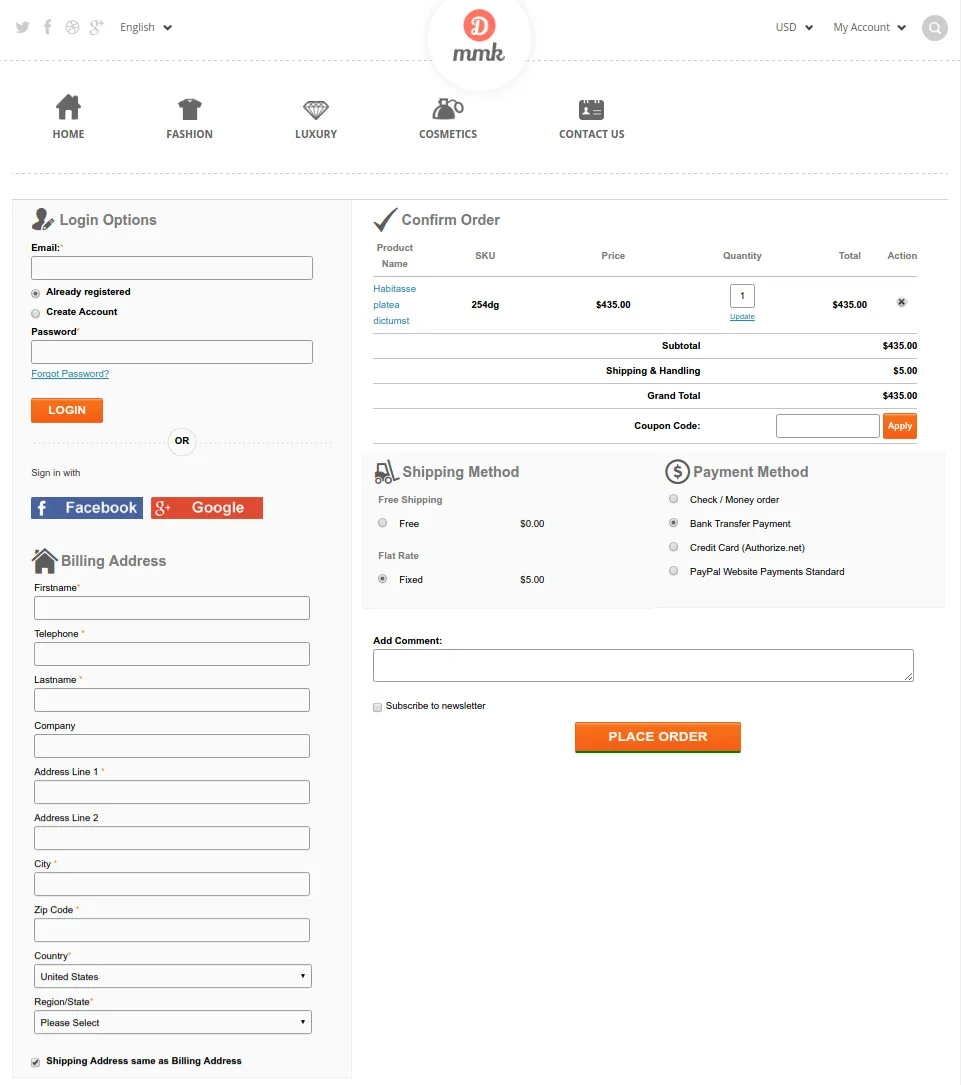
Task: Focus the Address Line 2 field
Action: coord(172,838)
